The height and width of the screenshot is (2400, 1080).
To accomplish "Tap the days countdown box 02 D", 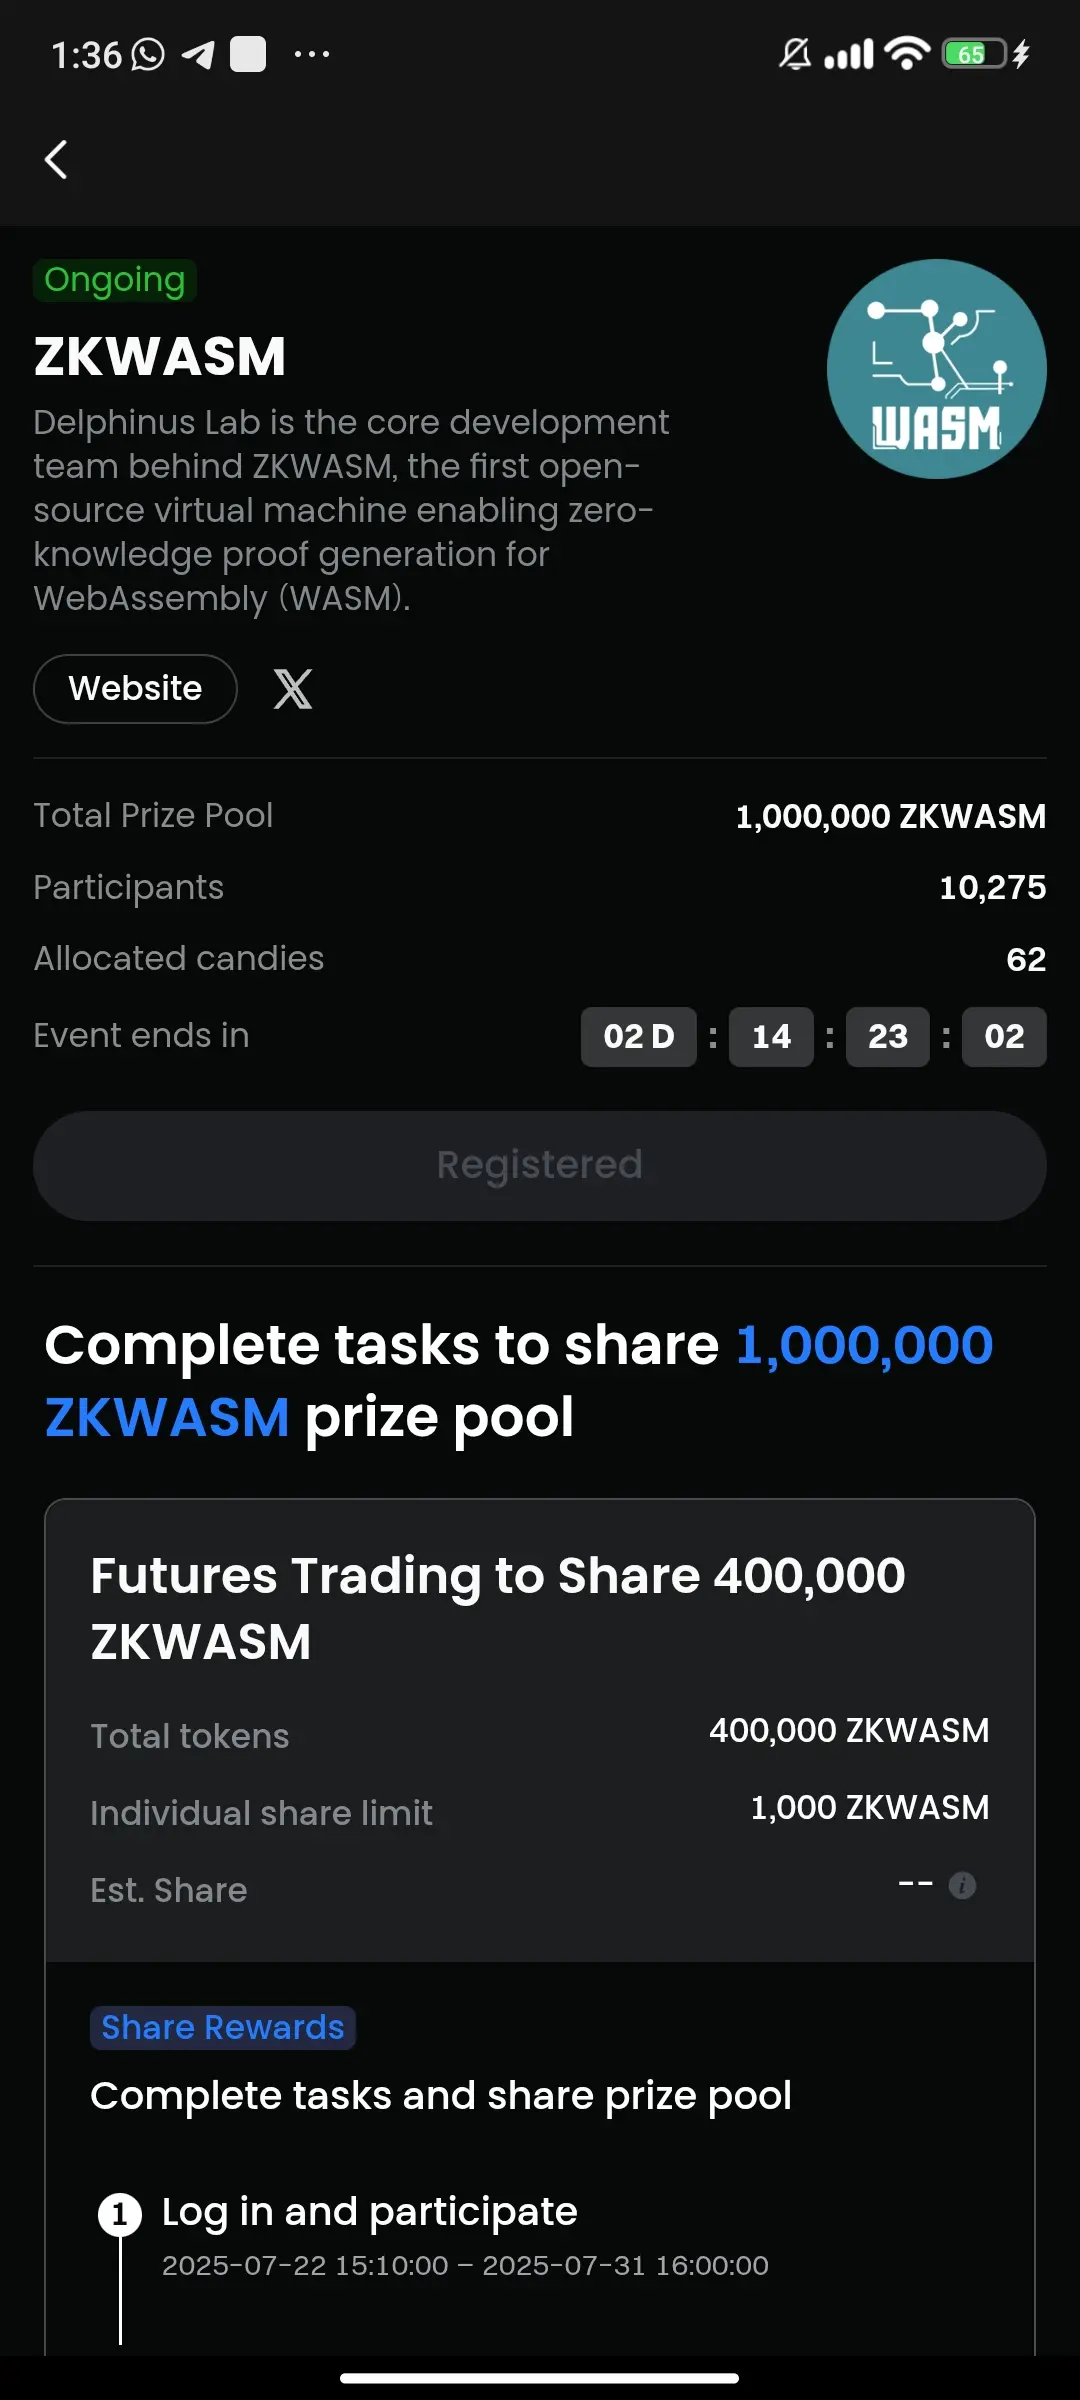I will (639, 1037).
